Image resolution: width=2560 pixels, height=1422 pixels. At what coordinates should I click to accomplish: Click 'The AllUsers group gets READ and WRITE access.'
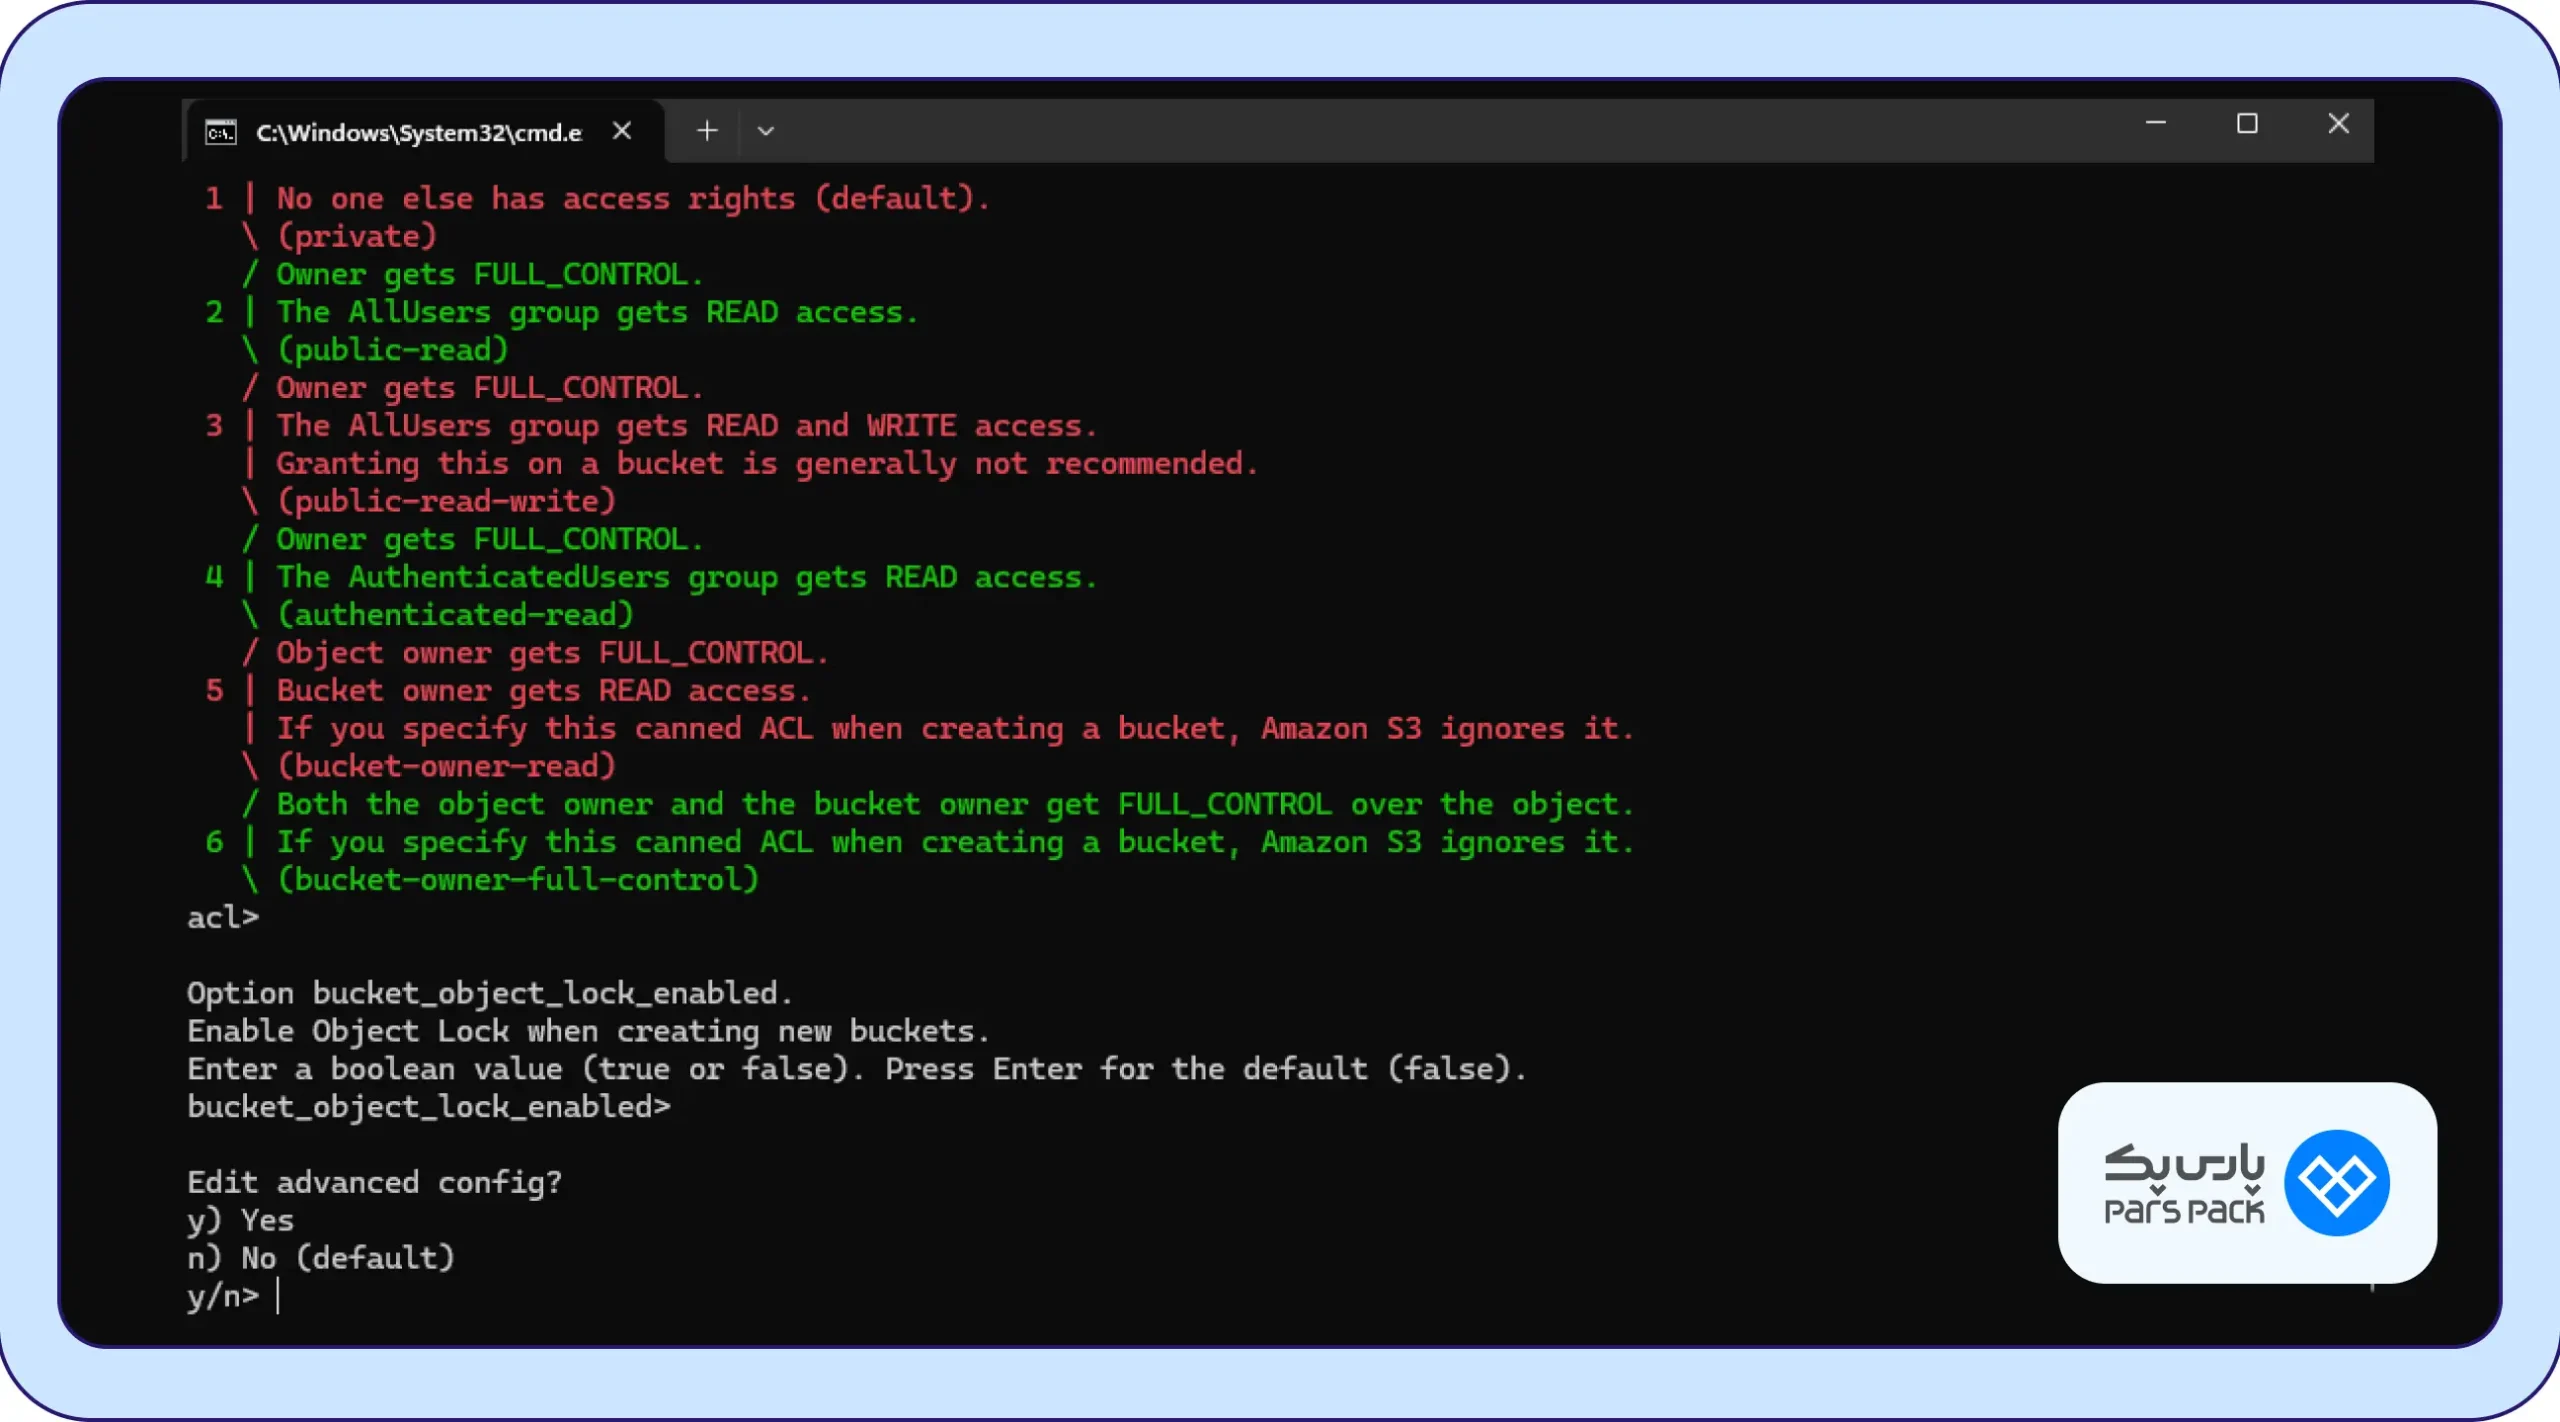[687, 426]
